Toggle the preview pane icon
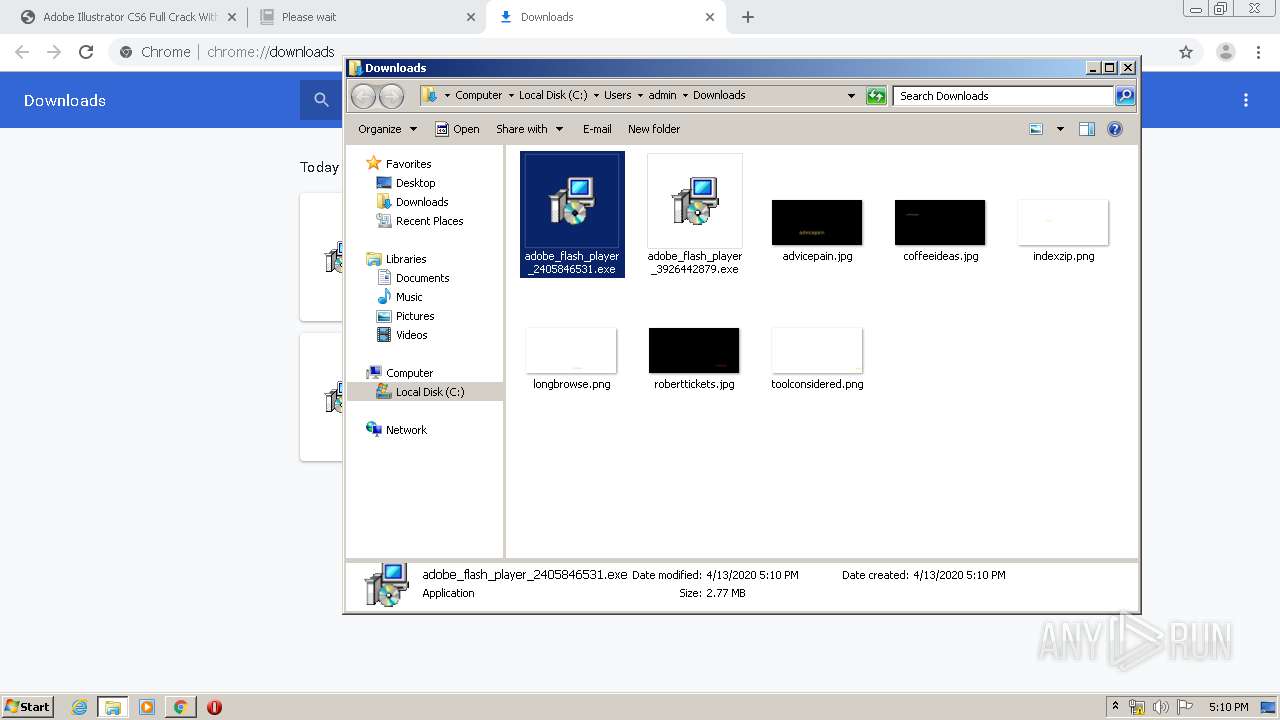 1087,129
